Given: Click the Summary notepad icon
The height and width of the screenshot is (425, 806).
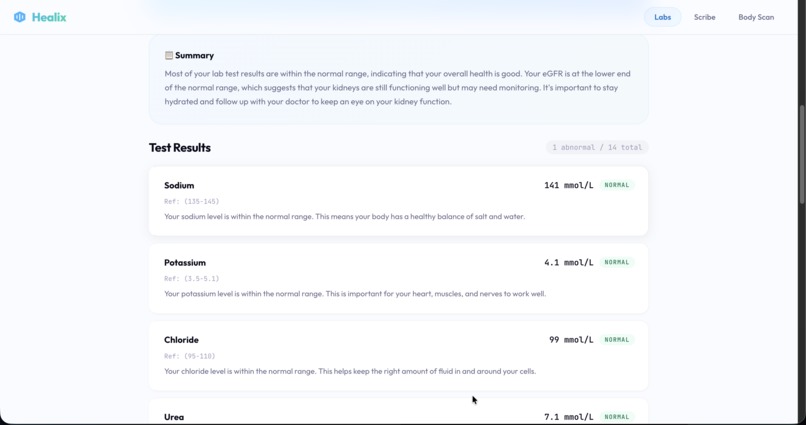Looking at the screenshot, I should [x=169, y=55].
